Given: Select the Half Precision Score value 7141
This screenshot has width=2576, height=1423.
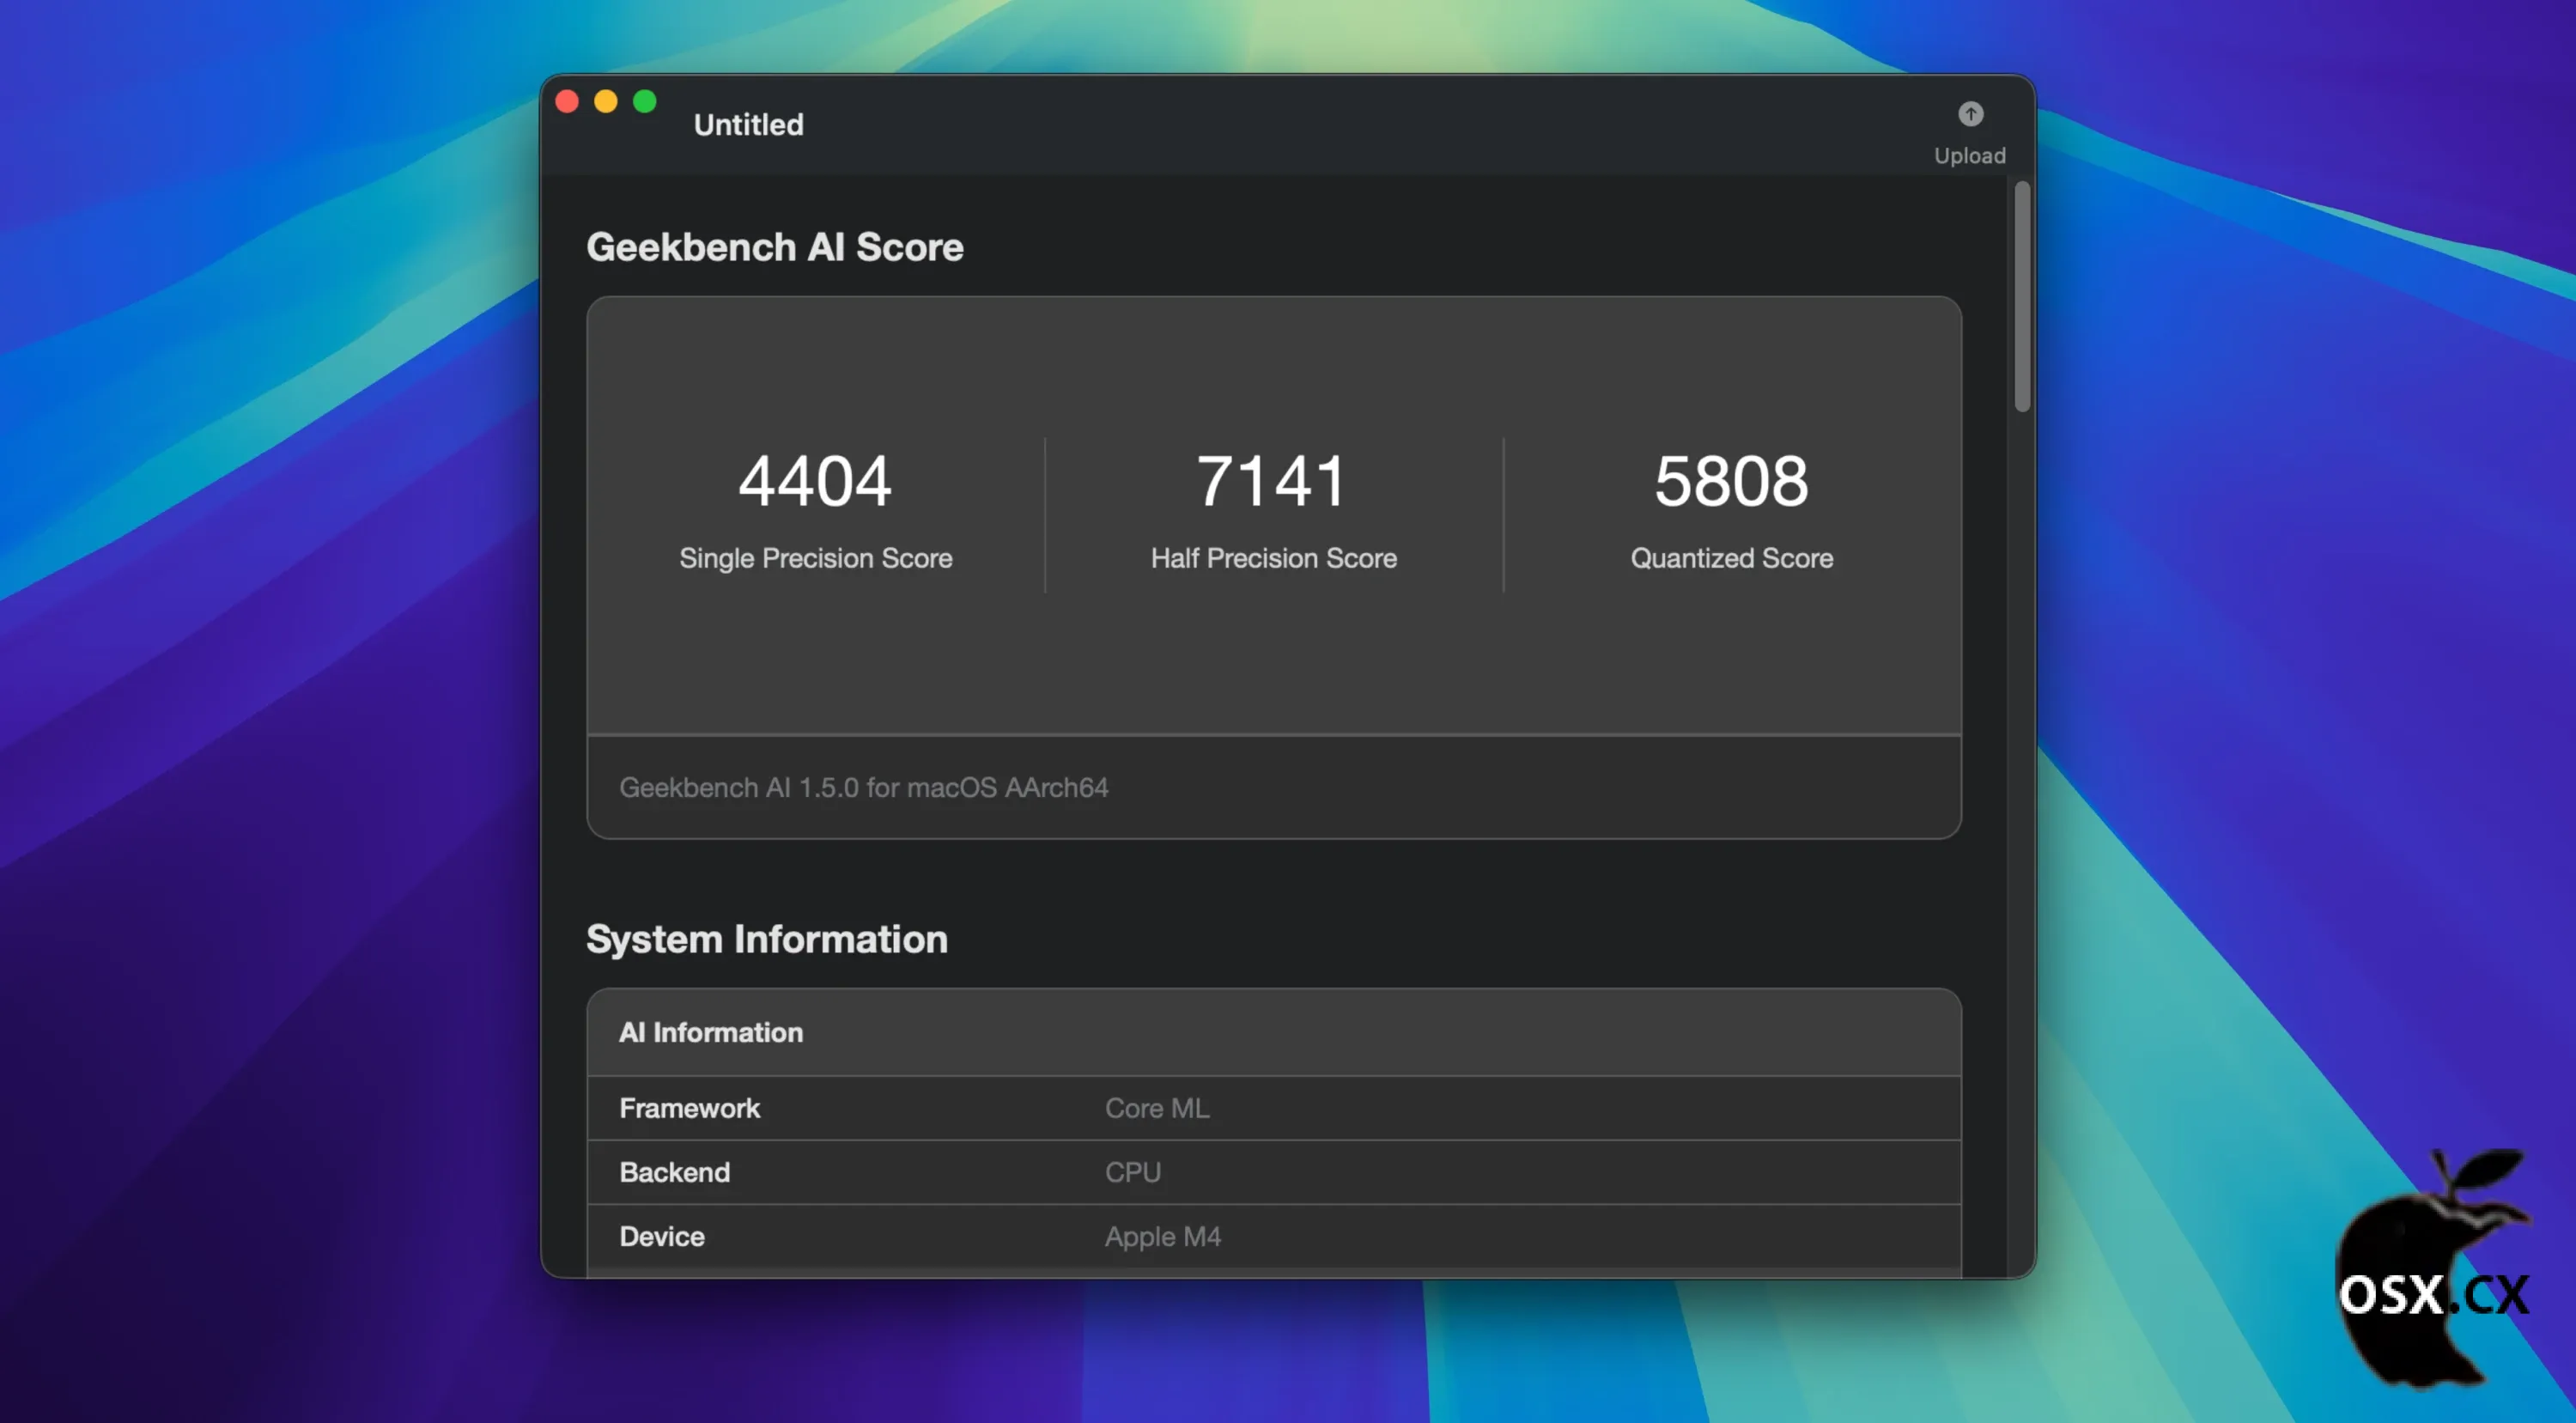Looking at the screenshot, I should 1272,481.
